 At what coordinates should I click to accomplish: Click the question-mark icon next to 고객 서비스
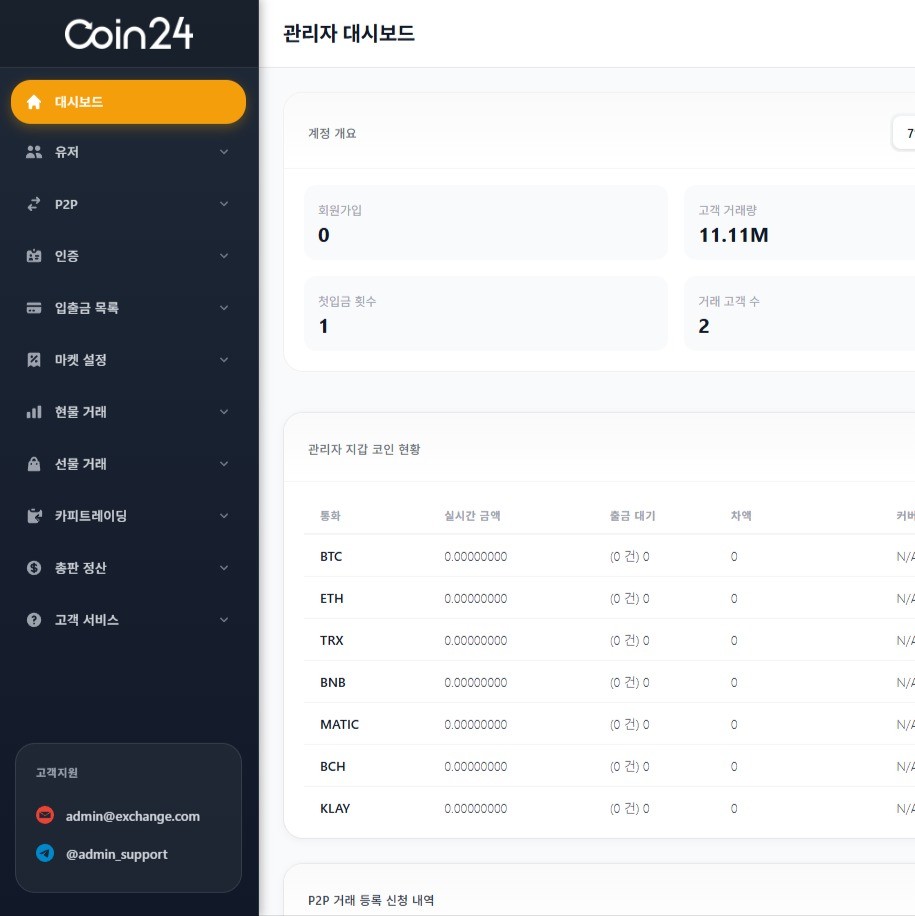[x=34, y=620]
